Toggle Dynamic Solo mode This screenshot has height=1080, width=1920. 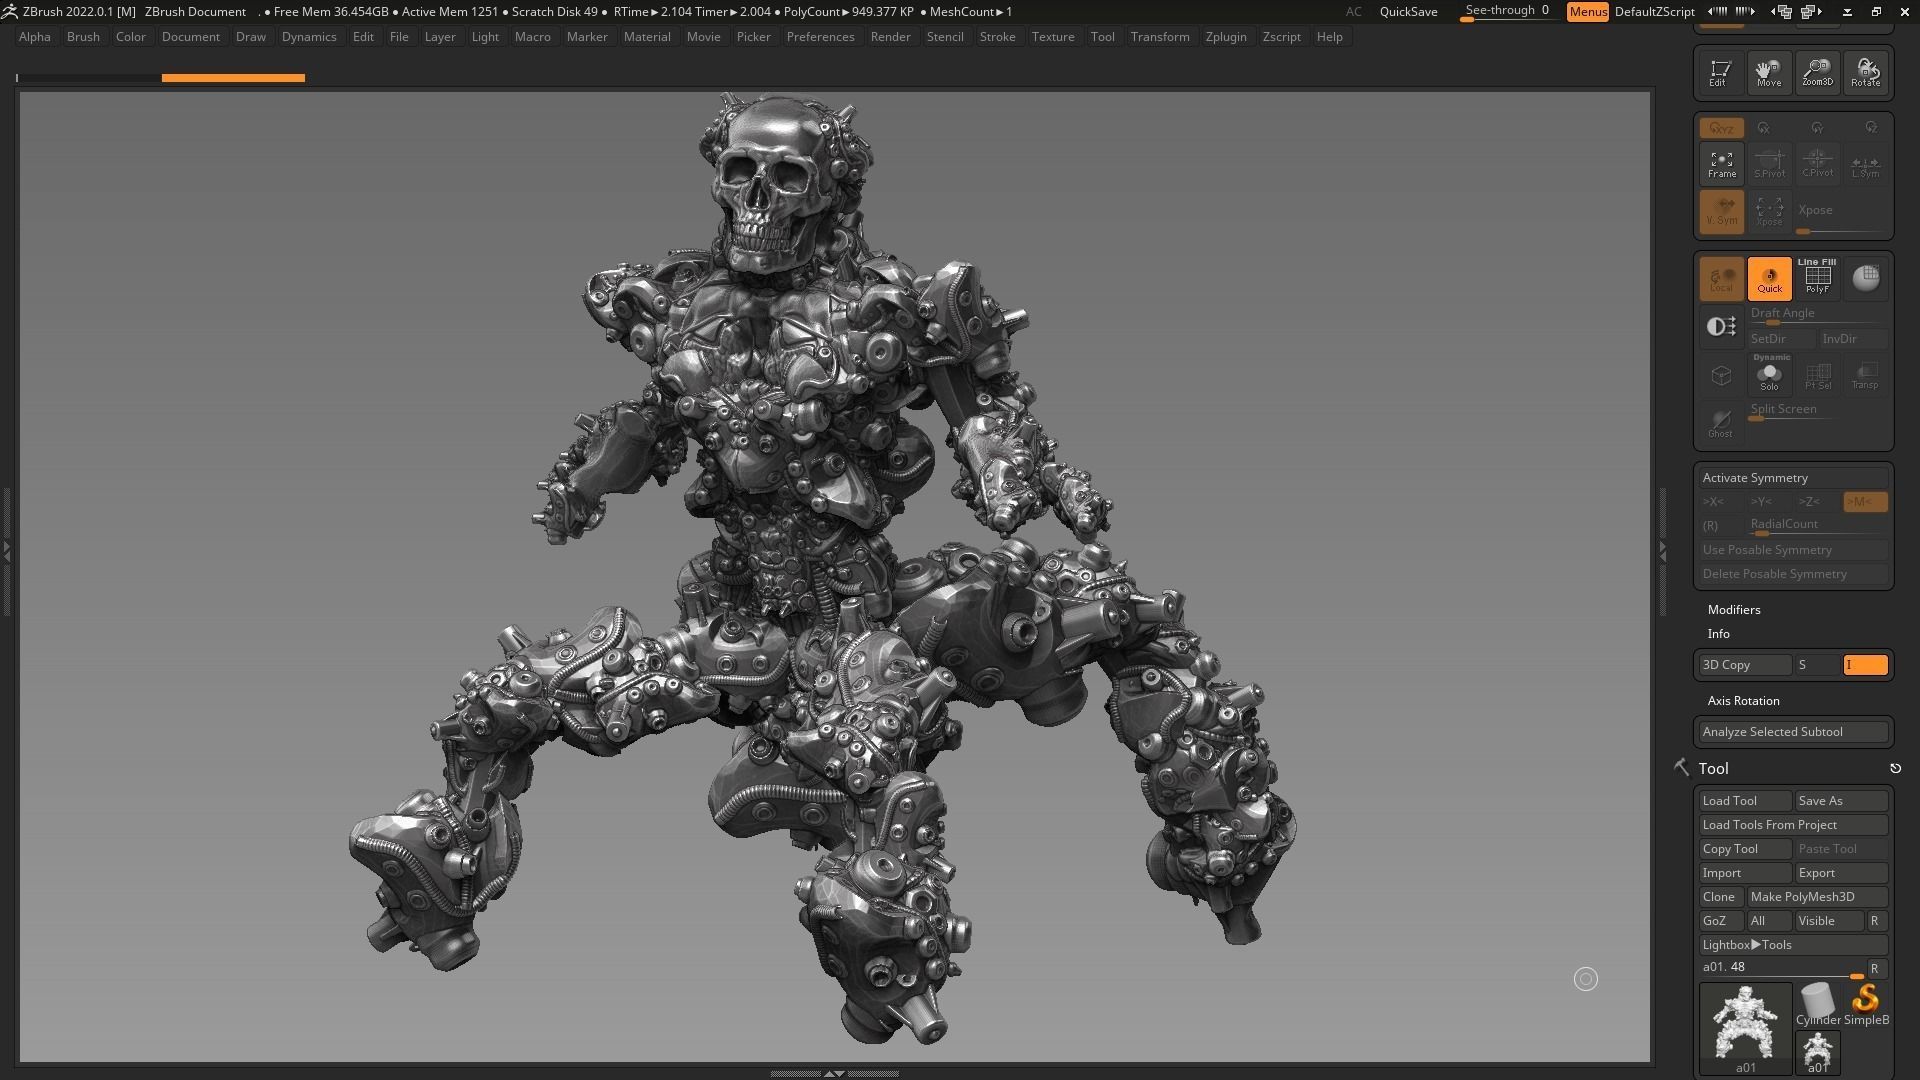coord(1769,373)
